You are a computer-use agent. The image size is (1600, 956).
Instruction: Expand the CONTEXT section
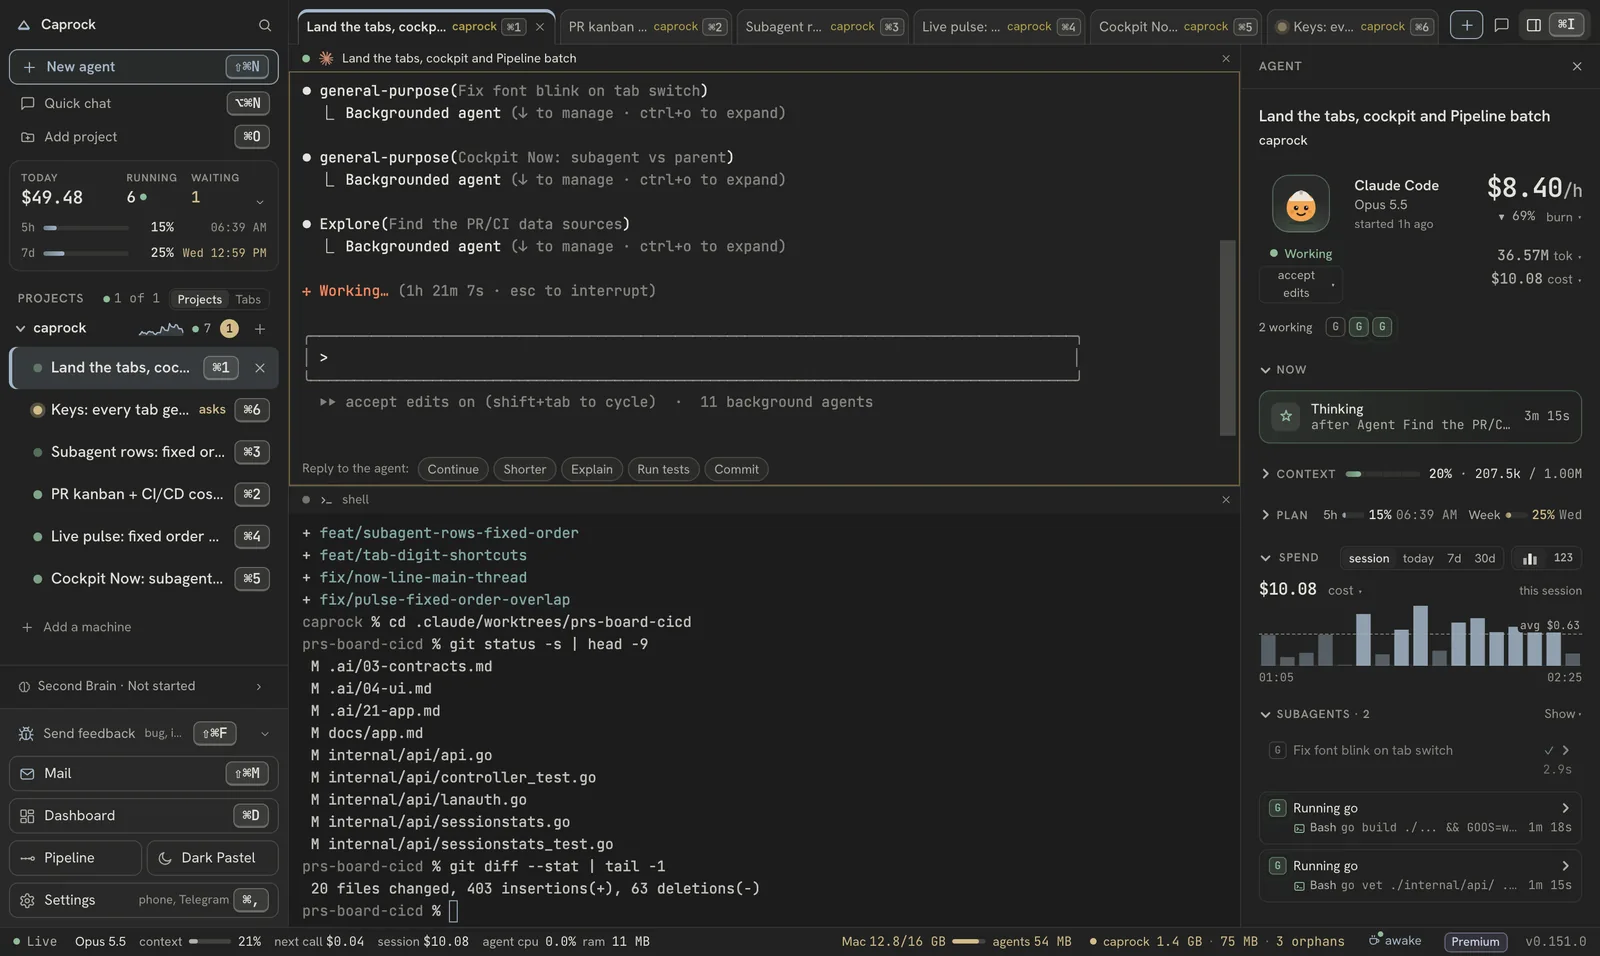click(x=1265, y=474)
